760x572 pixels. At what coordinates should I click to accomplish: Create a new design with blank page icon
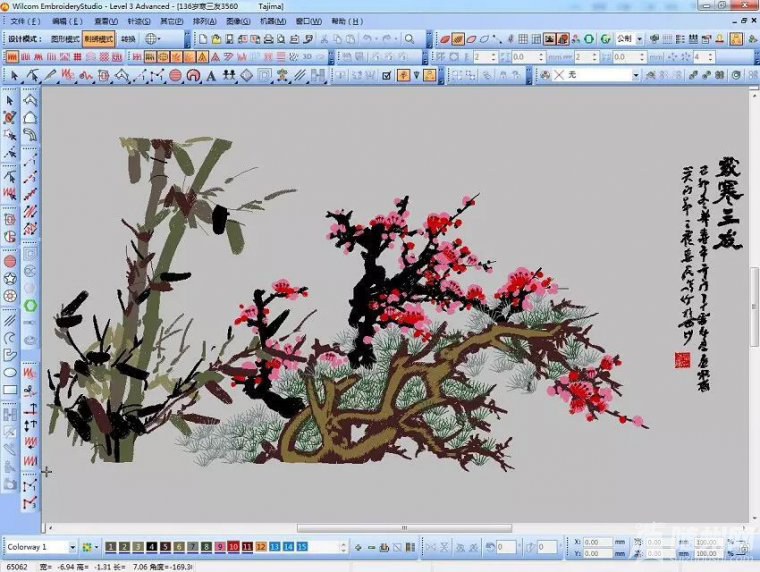[203, 39]
